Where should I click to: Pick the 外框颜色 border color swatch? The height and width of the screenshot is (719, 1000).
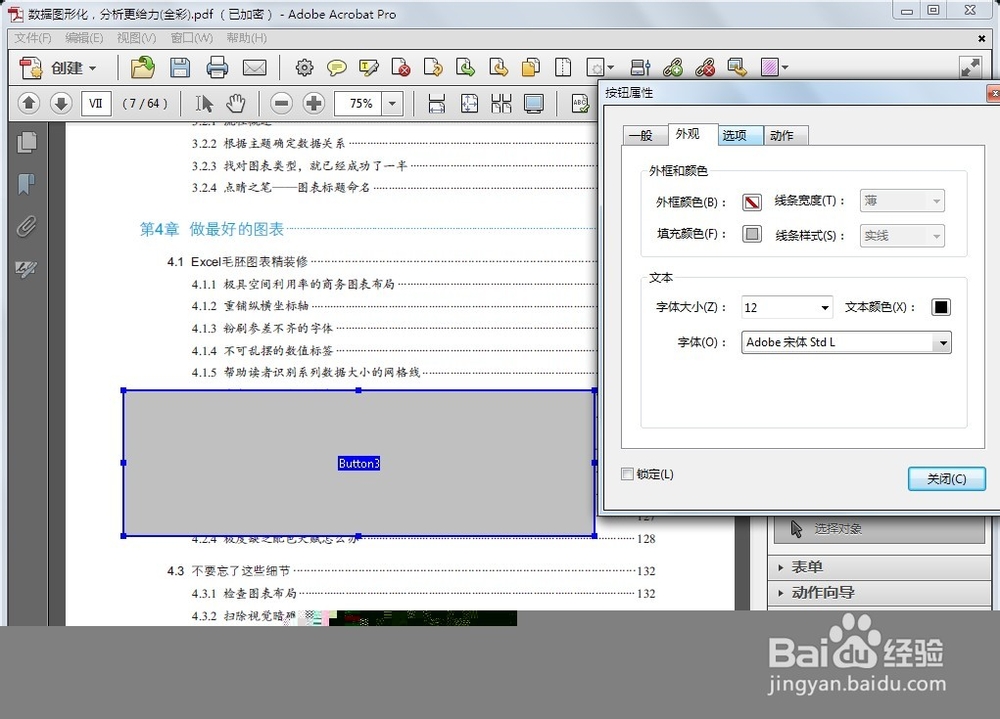(x=752, y=202)
